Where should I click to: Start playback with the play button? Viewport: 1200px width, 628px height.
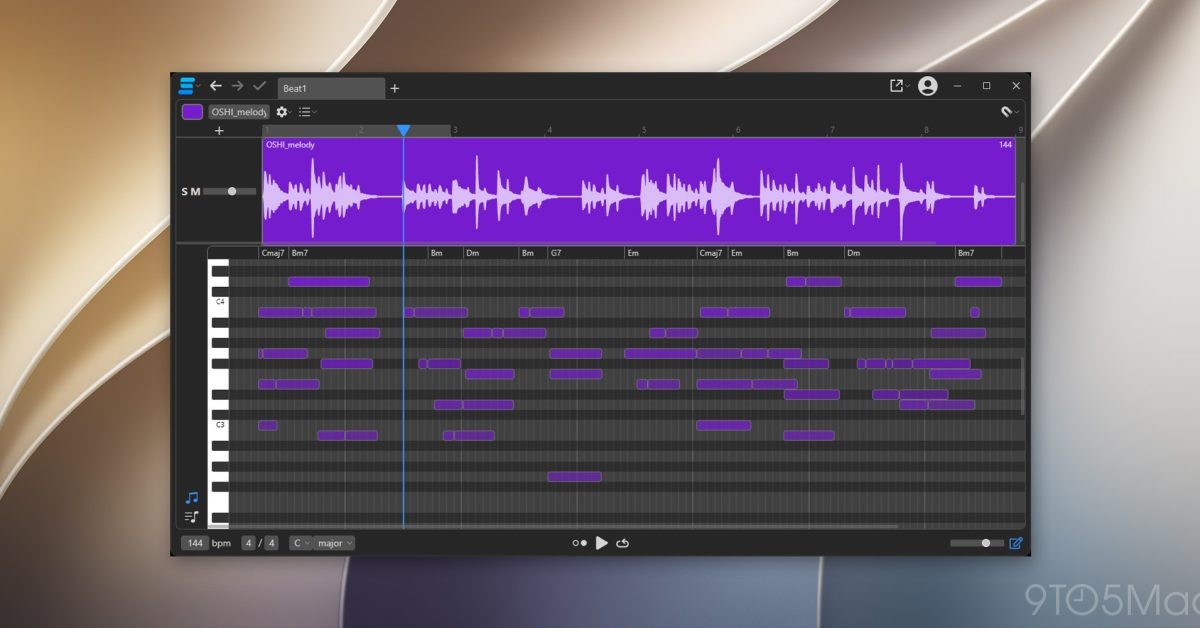point(601,543)
